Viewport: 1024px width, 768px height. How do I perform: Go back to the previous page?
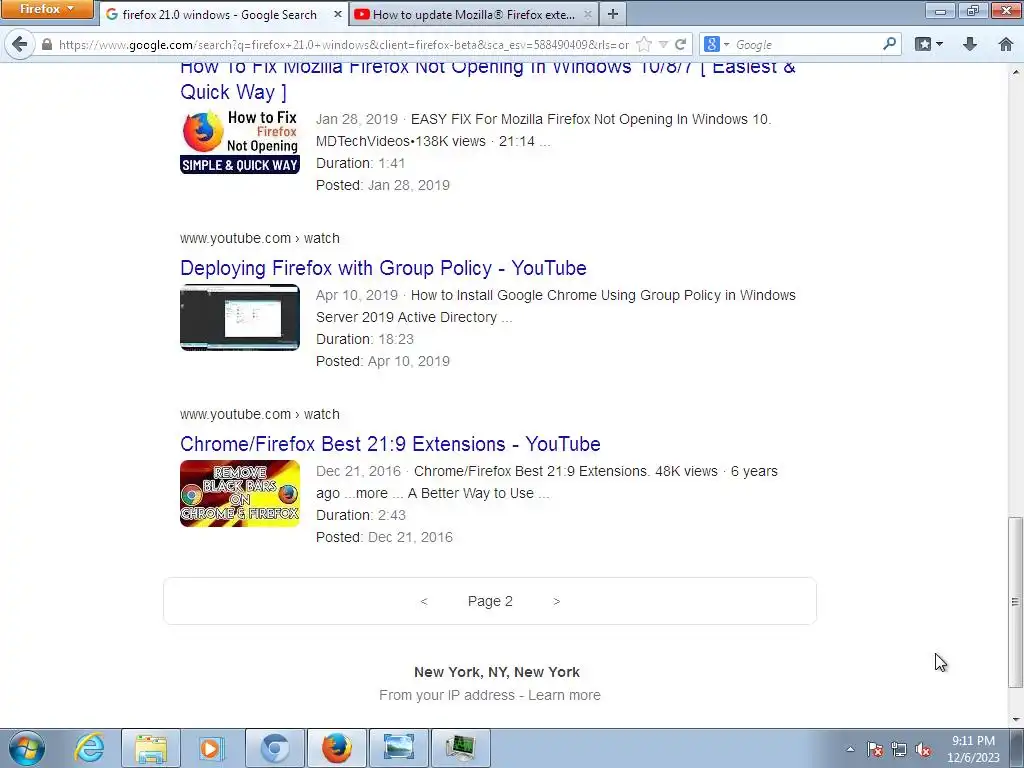20,44
